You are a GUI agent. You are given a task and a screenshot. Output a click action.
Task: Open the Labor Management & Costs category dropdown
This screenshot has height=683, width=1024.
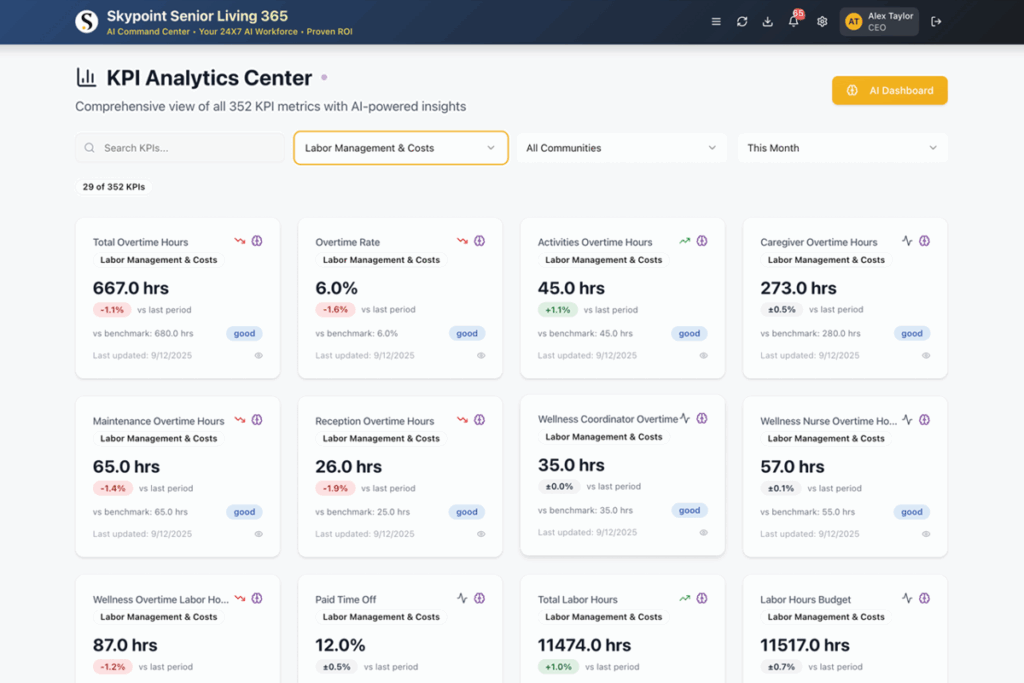click(401, 148)
